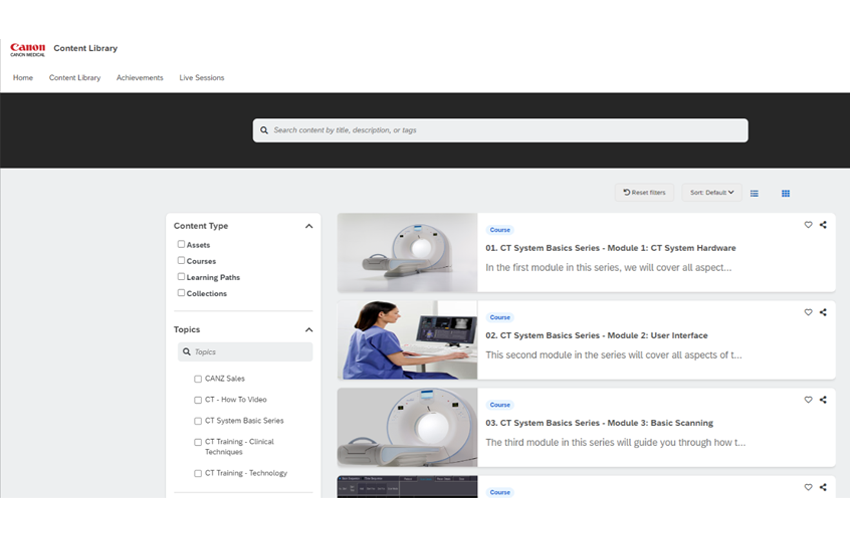The image size is (850, 560).
Task: Go to Live Sessions in navigation
Action: [202, 78]
